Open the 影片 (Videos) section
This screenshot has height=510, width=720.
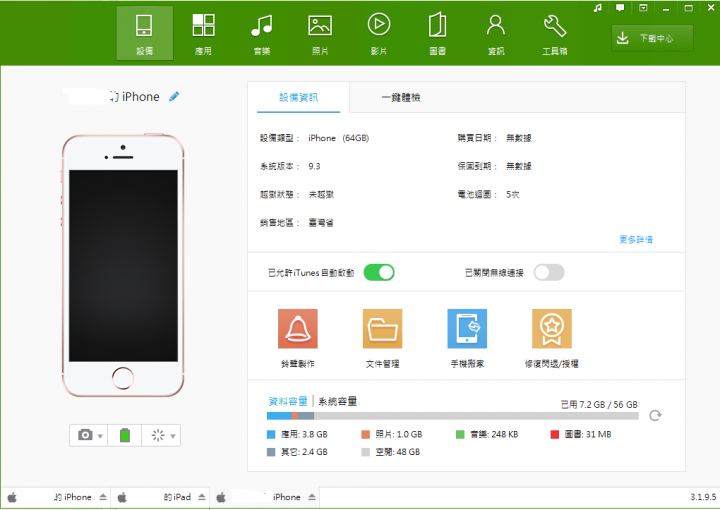[379, 33]
